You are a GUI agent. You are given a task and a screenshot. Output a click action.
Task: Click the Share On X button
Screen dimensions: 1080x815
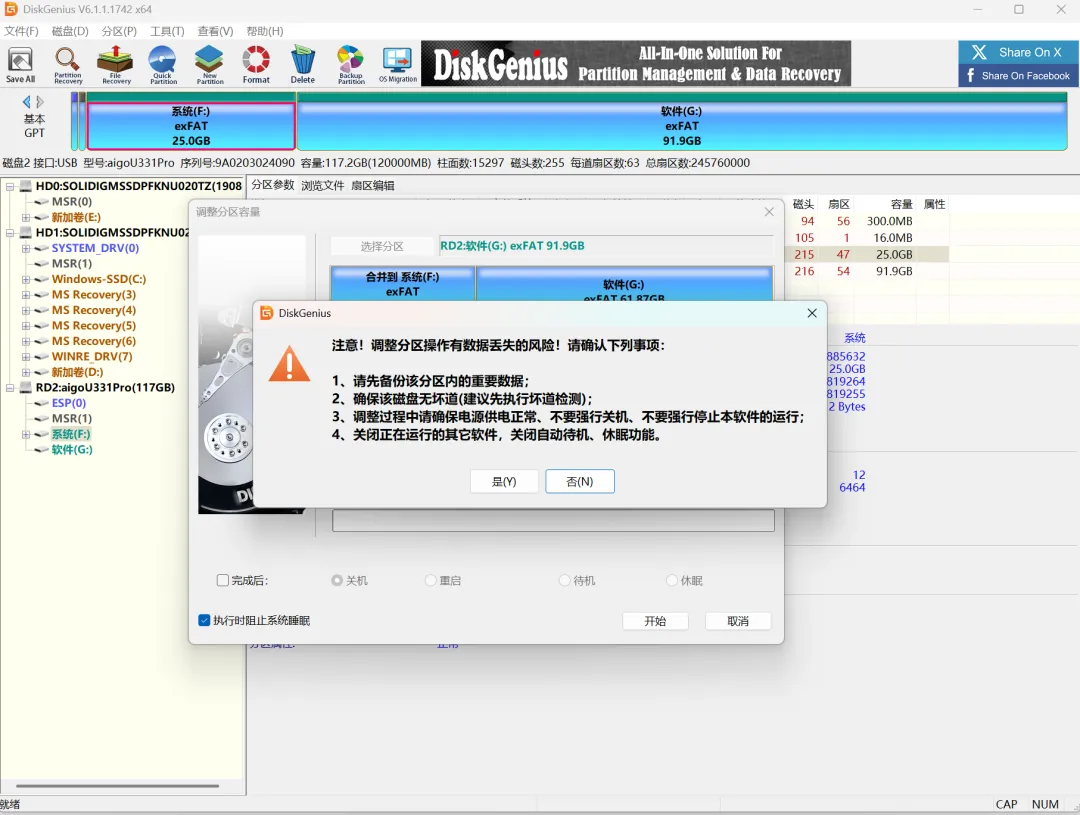point(1017,52)
